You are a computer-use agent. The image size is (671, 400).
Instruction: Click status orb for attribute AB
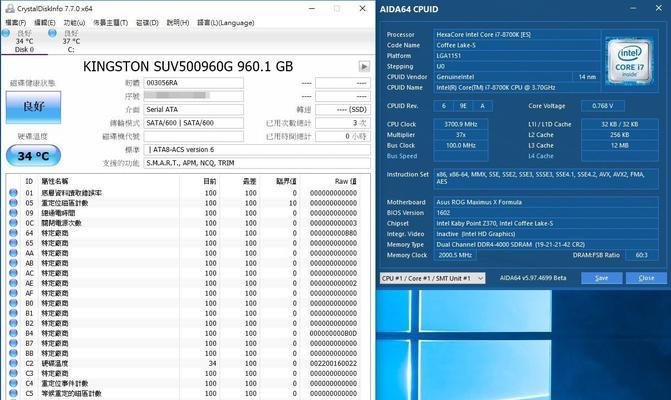pos(13,263)
